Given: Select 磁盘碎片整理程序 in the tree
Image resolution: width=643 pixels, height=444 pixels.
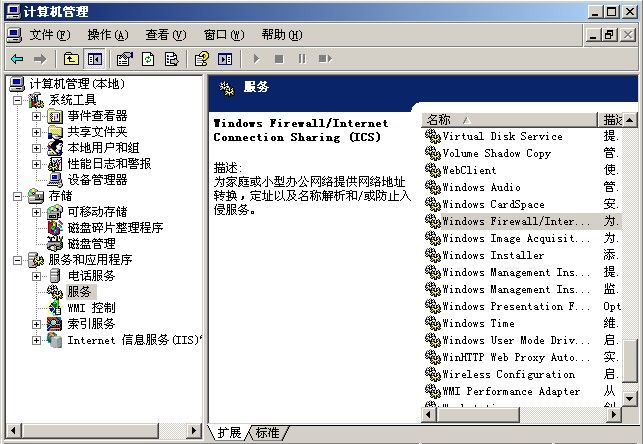Looking at the screenshot, I should (114, 228).
